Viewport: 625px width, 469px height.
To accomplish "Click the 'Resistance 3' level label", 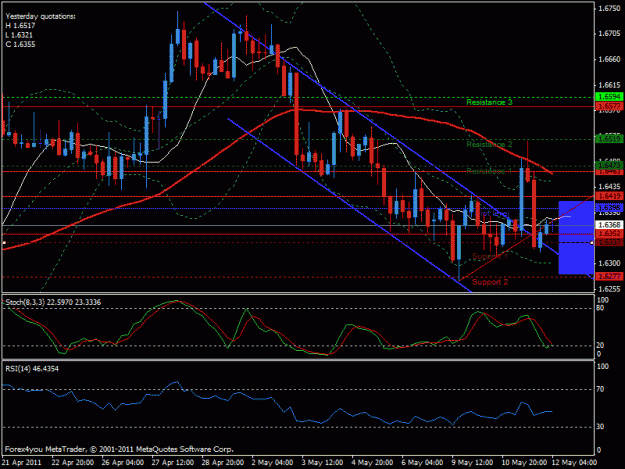I will pyautogui.click(x=489, y=102).
